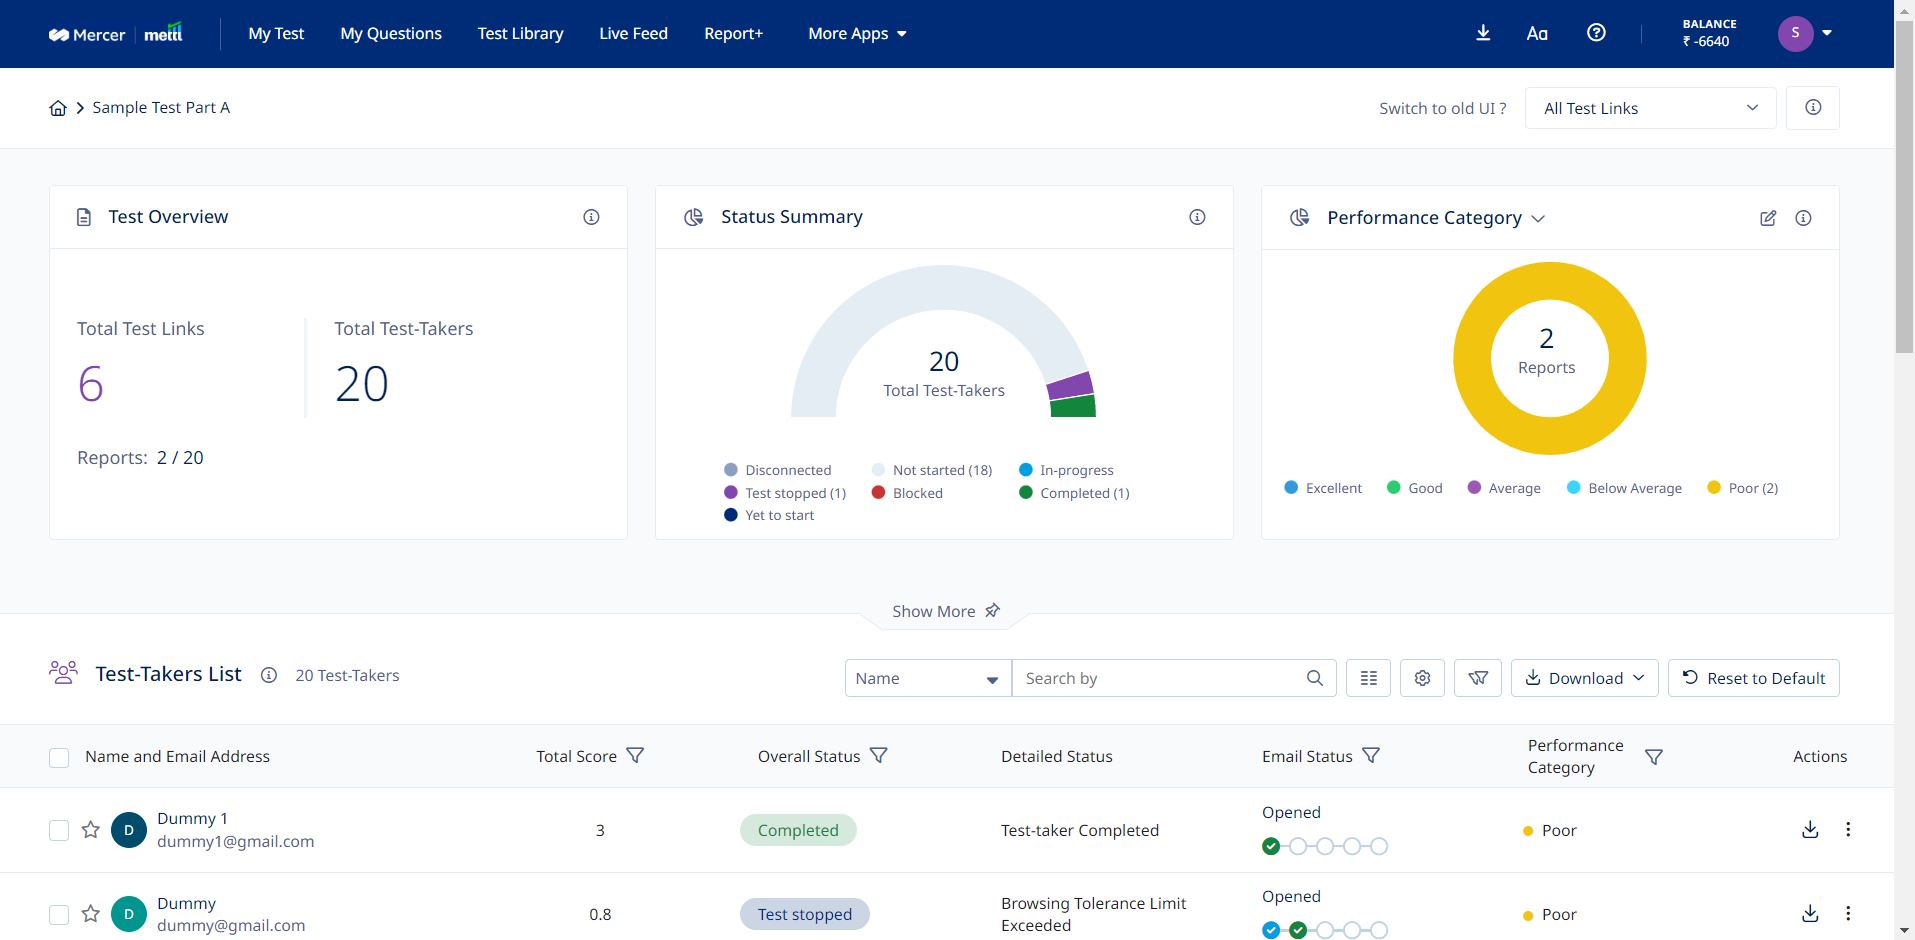Open the table column settings gear
1915x940 pixels.
click(1422, 678)
